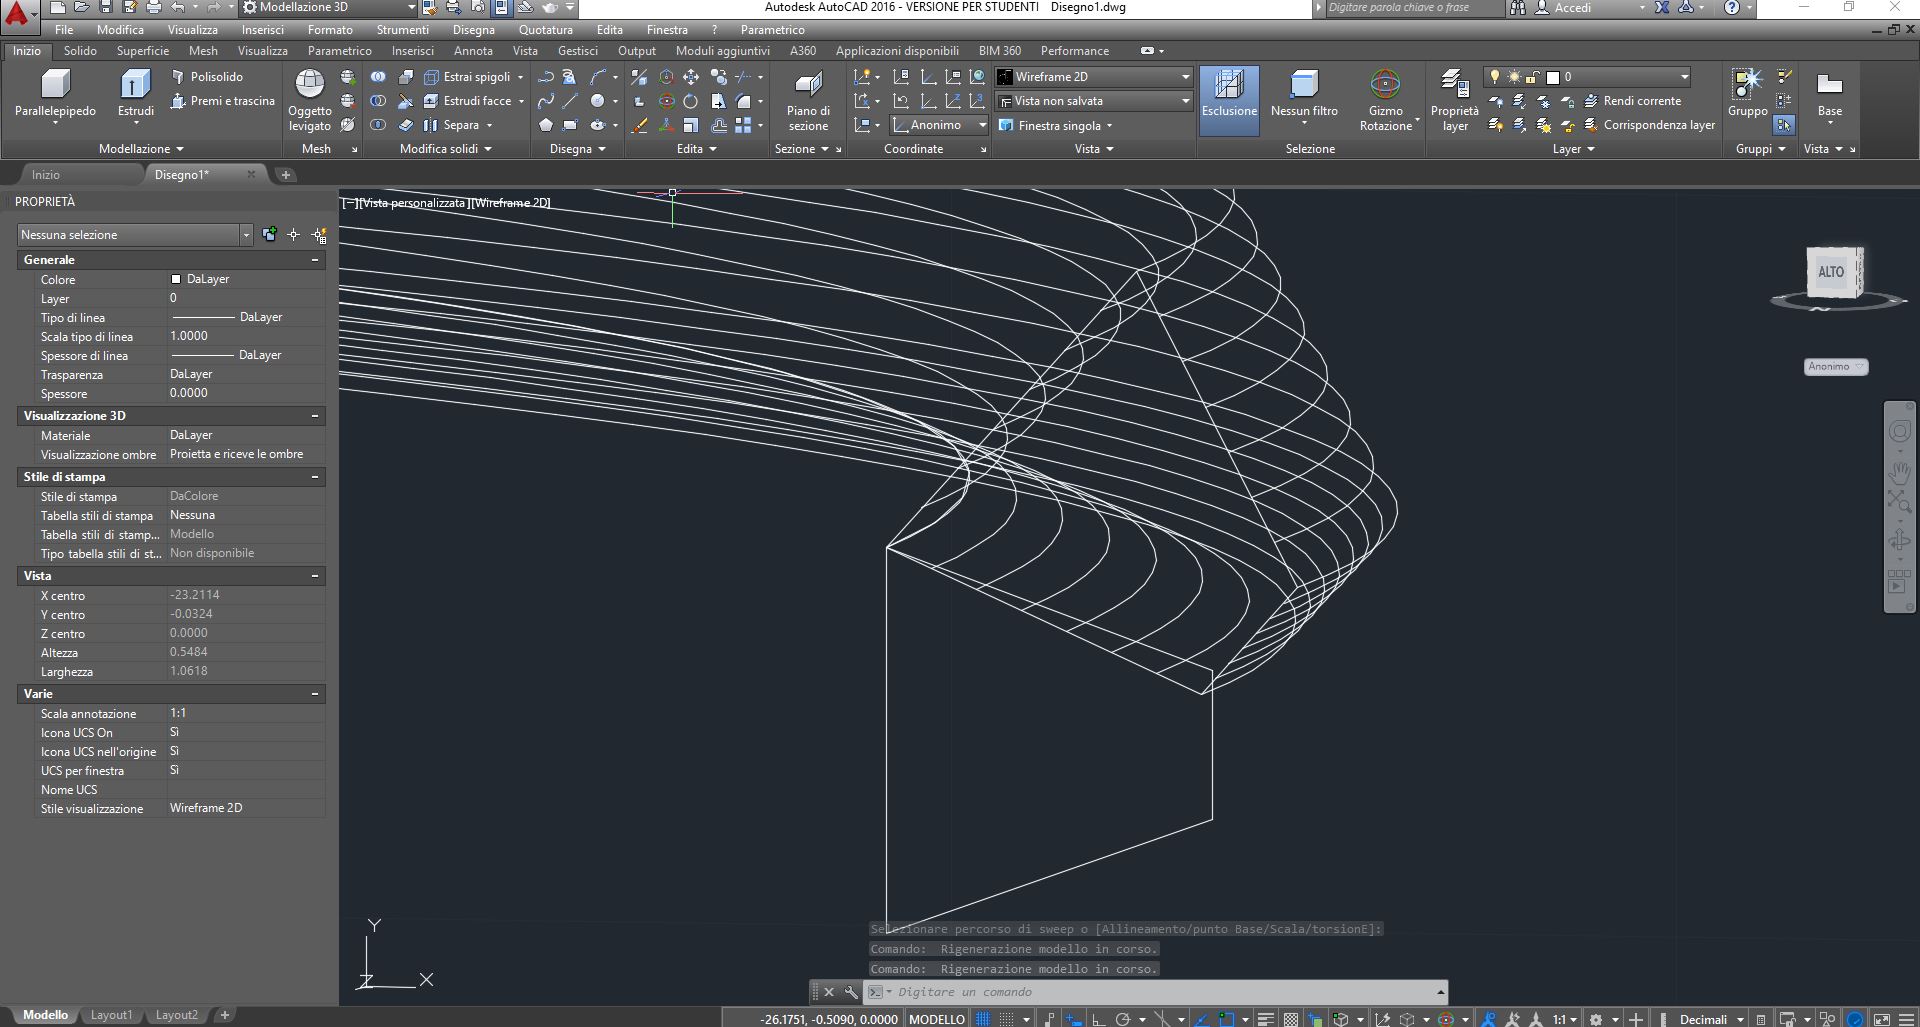Toggle ortho mode in status bar
The height and width of the screenshot is (1027, 1920).
click(1098, 1019)
